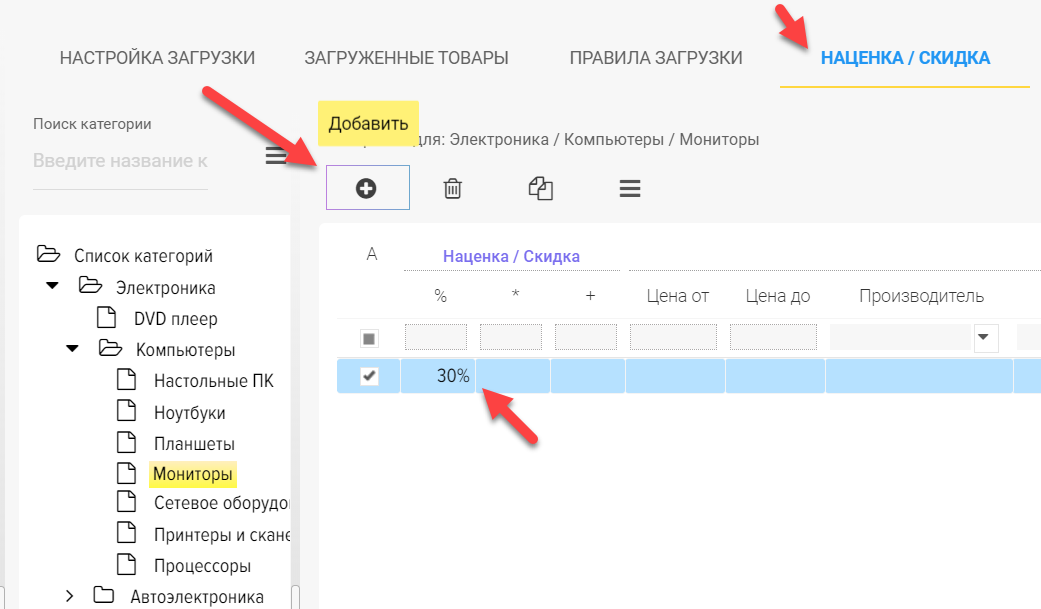This screenshot has height=609, width=1041.
Task: Click the Настольные ПК file icon
Action: [x=126, y=379]
